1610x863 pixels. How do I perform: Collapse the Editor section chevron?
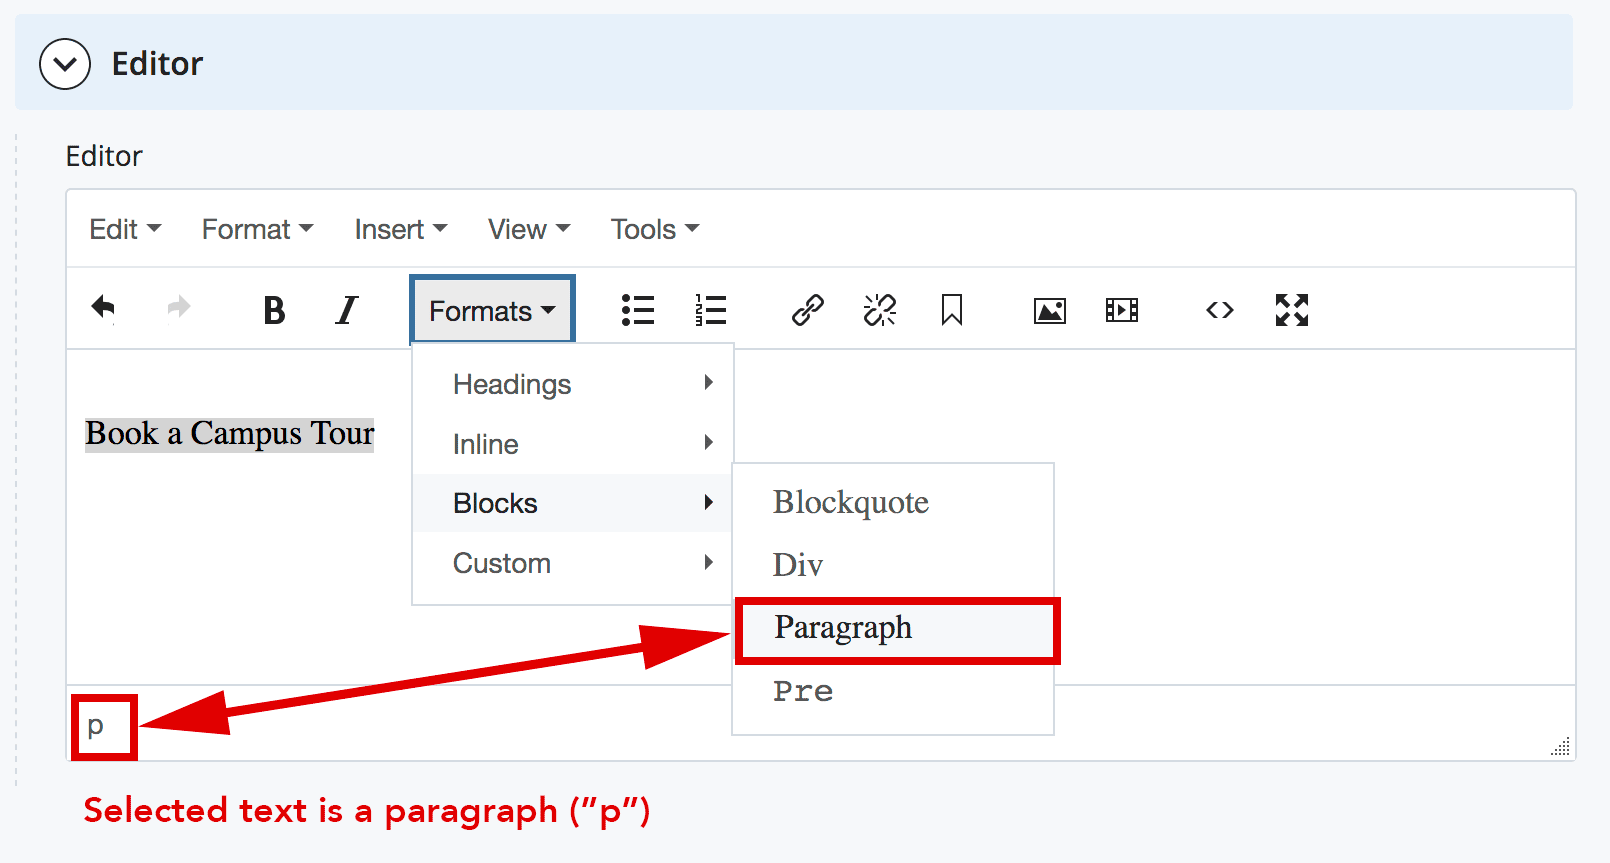(x=65, y=64)
